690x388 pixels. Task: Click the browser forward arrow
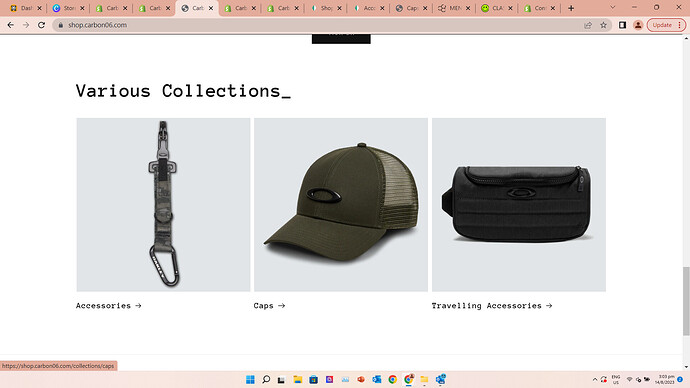point(26,25)
